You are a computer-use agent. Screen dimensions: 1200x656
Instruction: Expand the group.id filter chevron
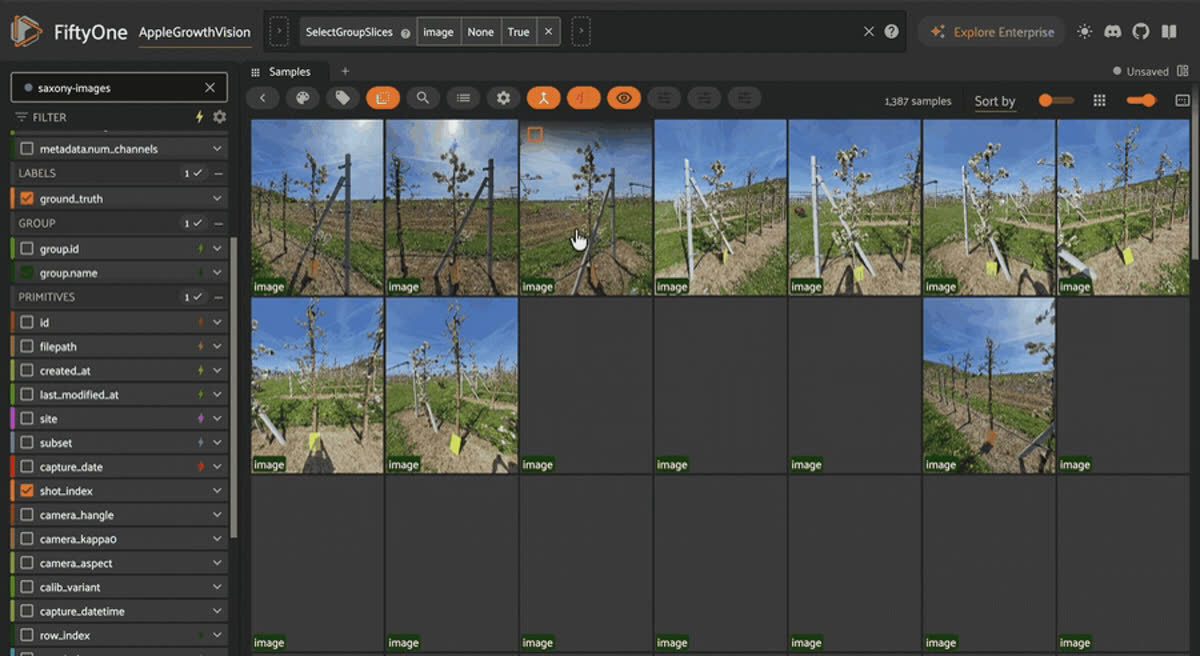(x=217, y=249)
